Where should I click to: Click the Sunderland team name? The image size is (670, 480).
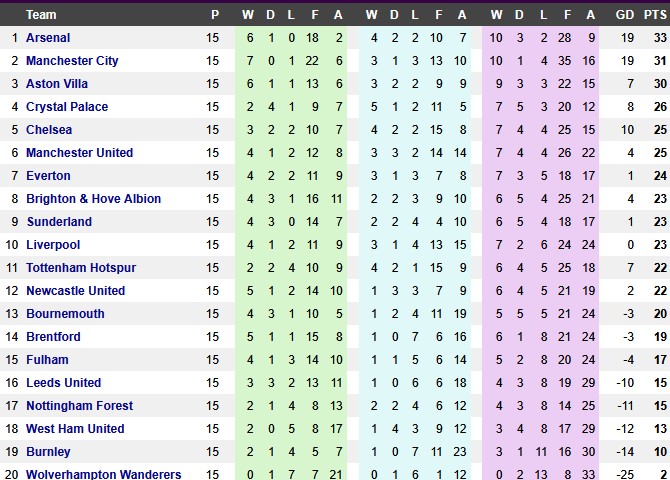point(59,222)
